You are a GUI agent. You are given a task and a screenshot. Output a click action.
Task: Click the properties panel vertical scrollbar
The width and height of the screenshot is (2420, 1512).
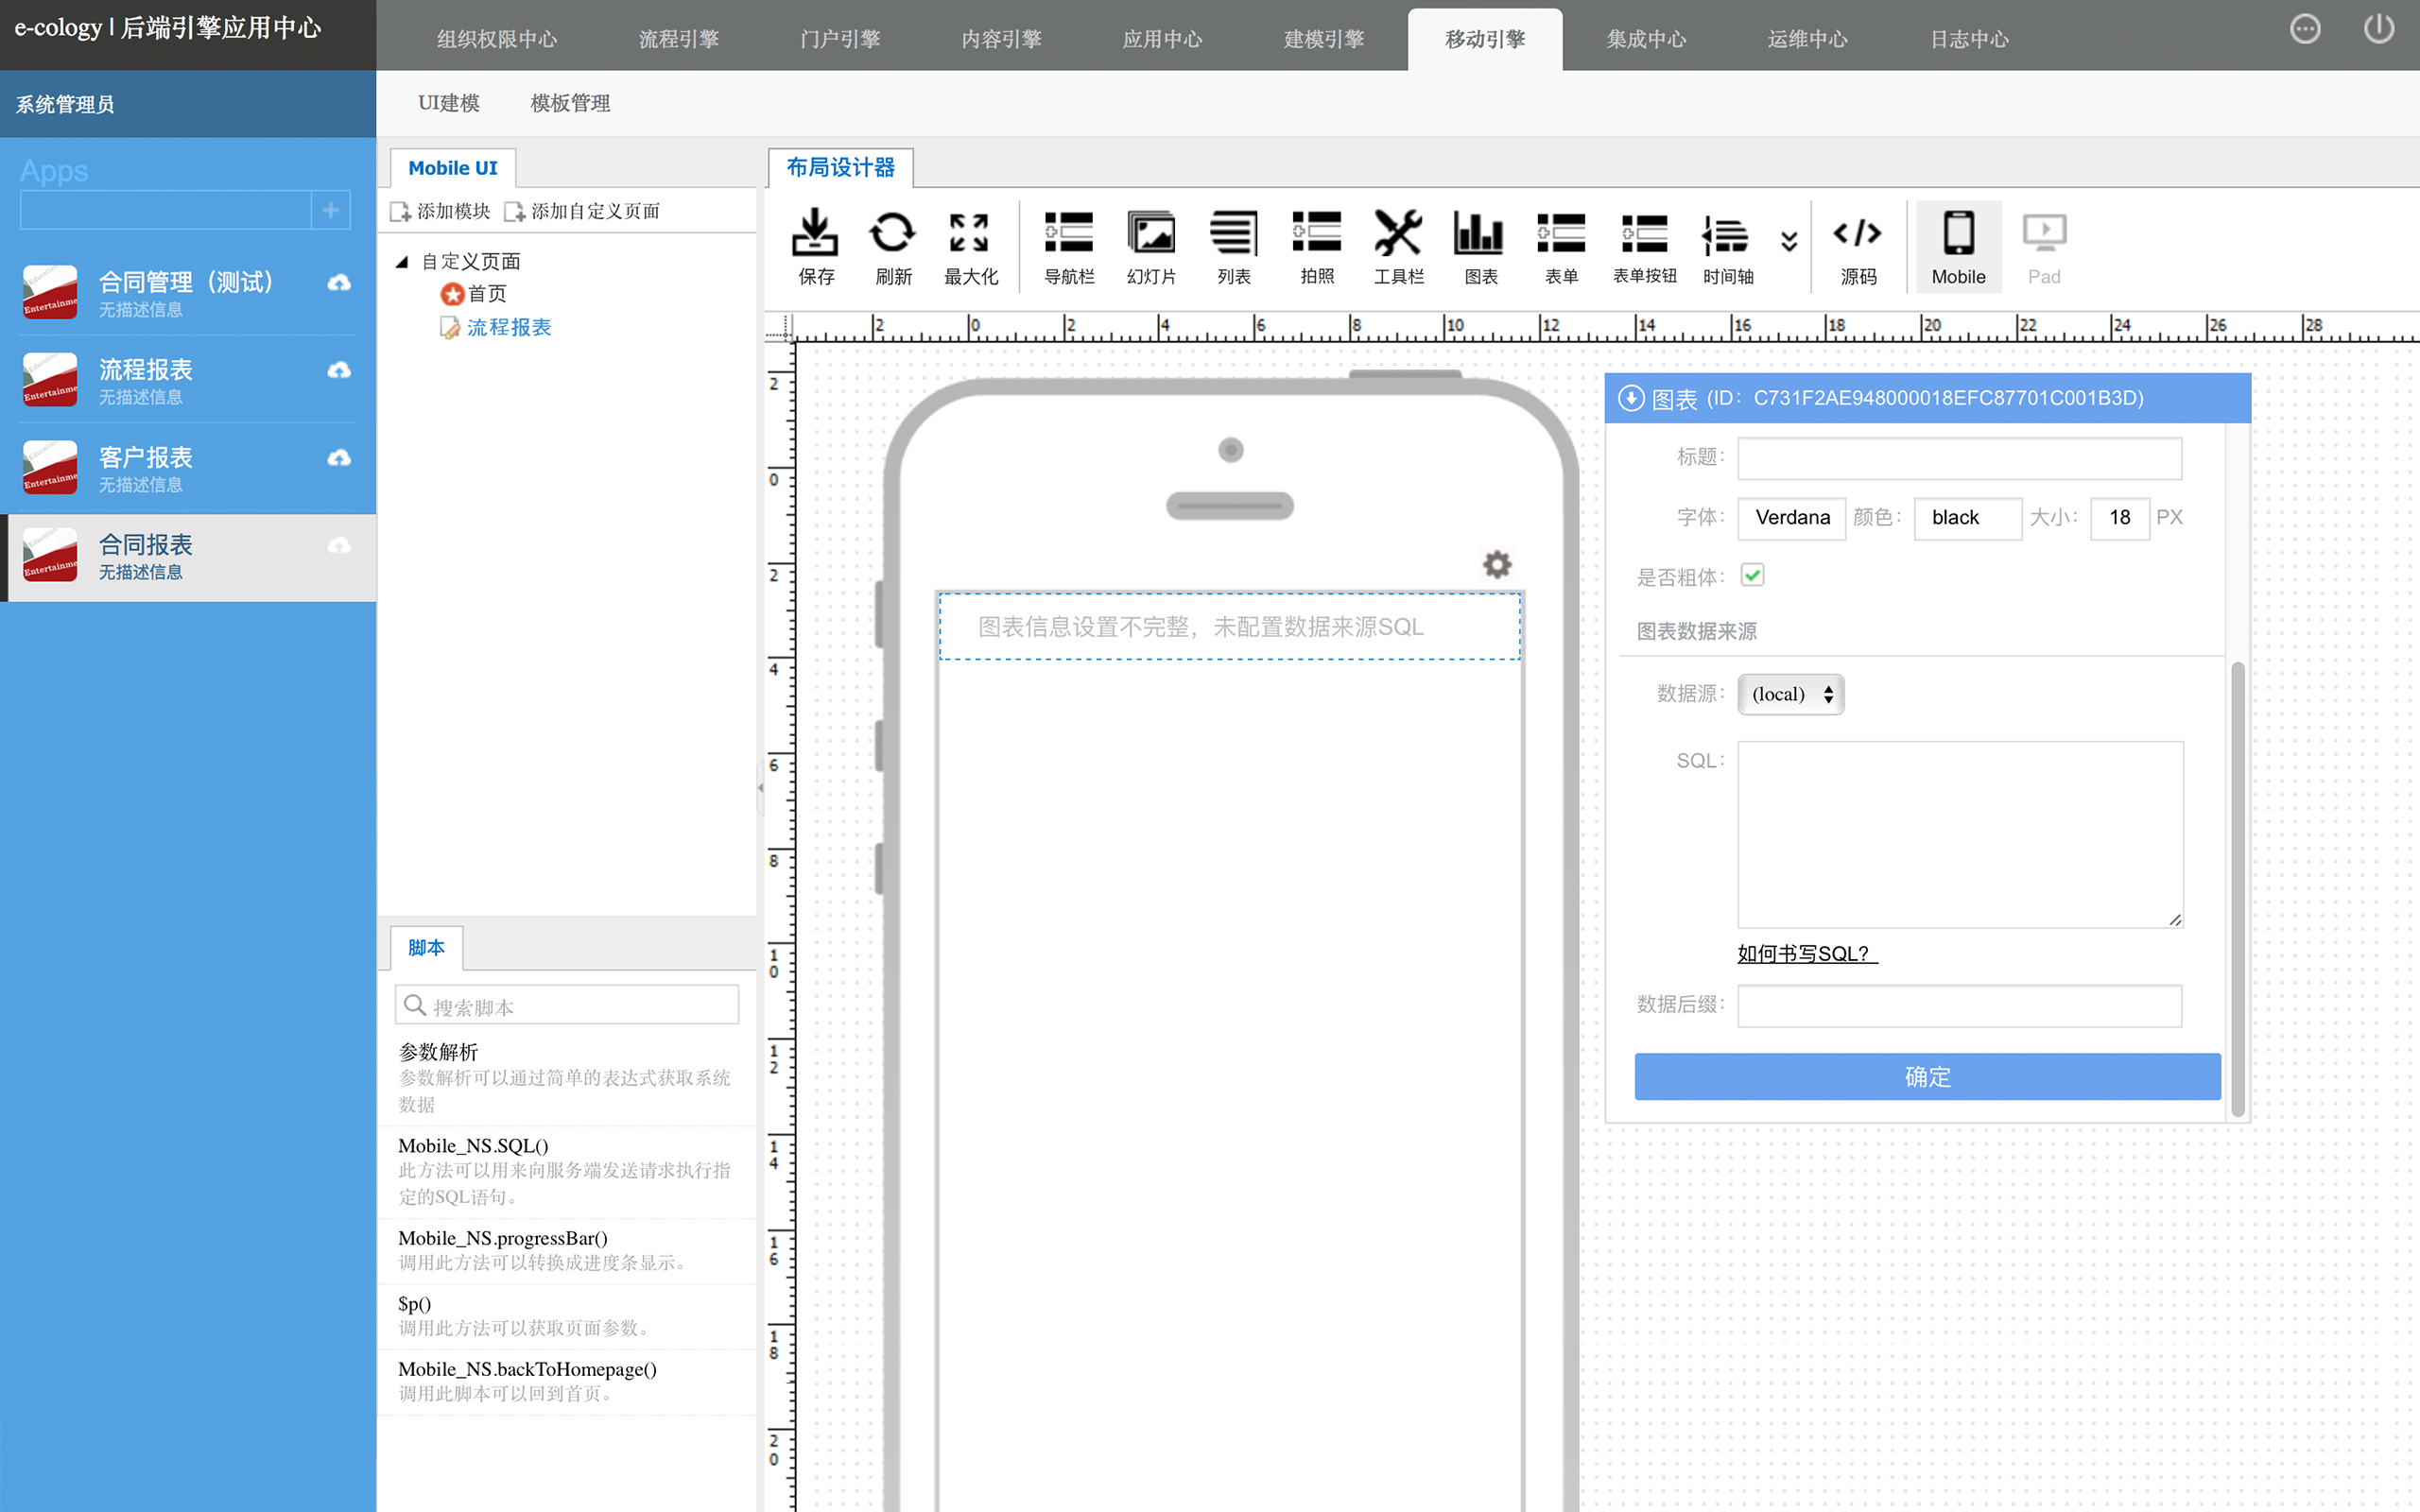(x=2238, y=888)
